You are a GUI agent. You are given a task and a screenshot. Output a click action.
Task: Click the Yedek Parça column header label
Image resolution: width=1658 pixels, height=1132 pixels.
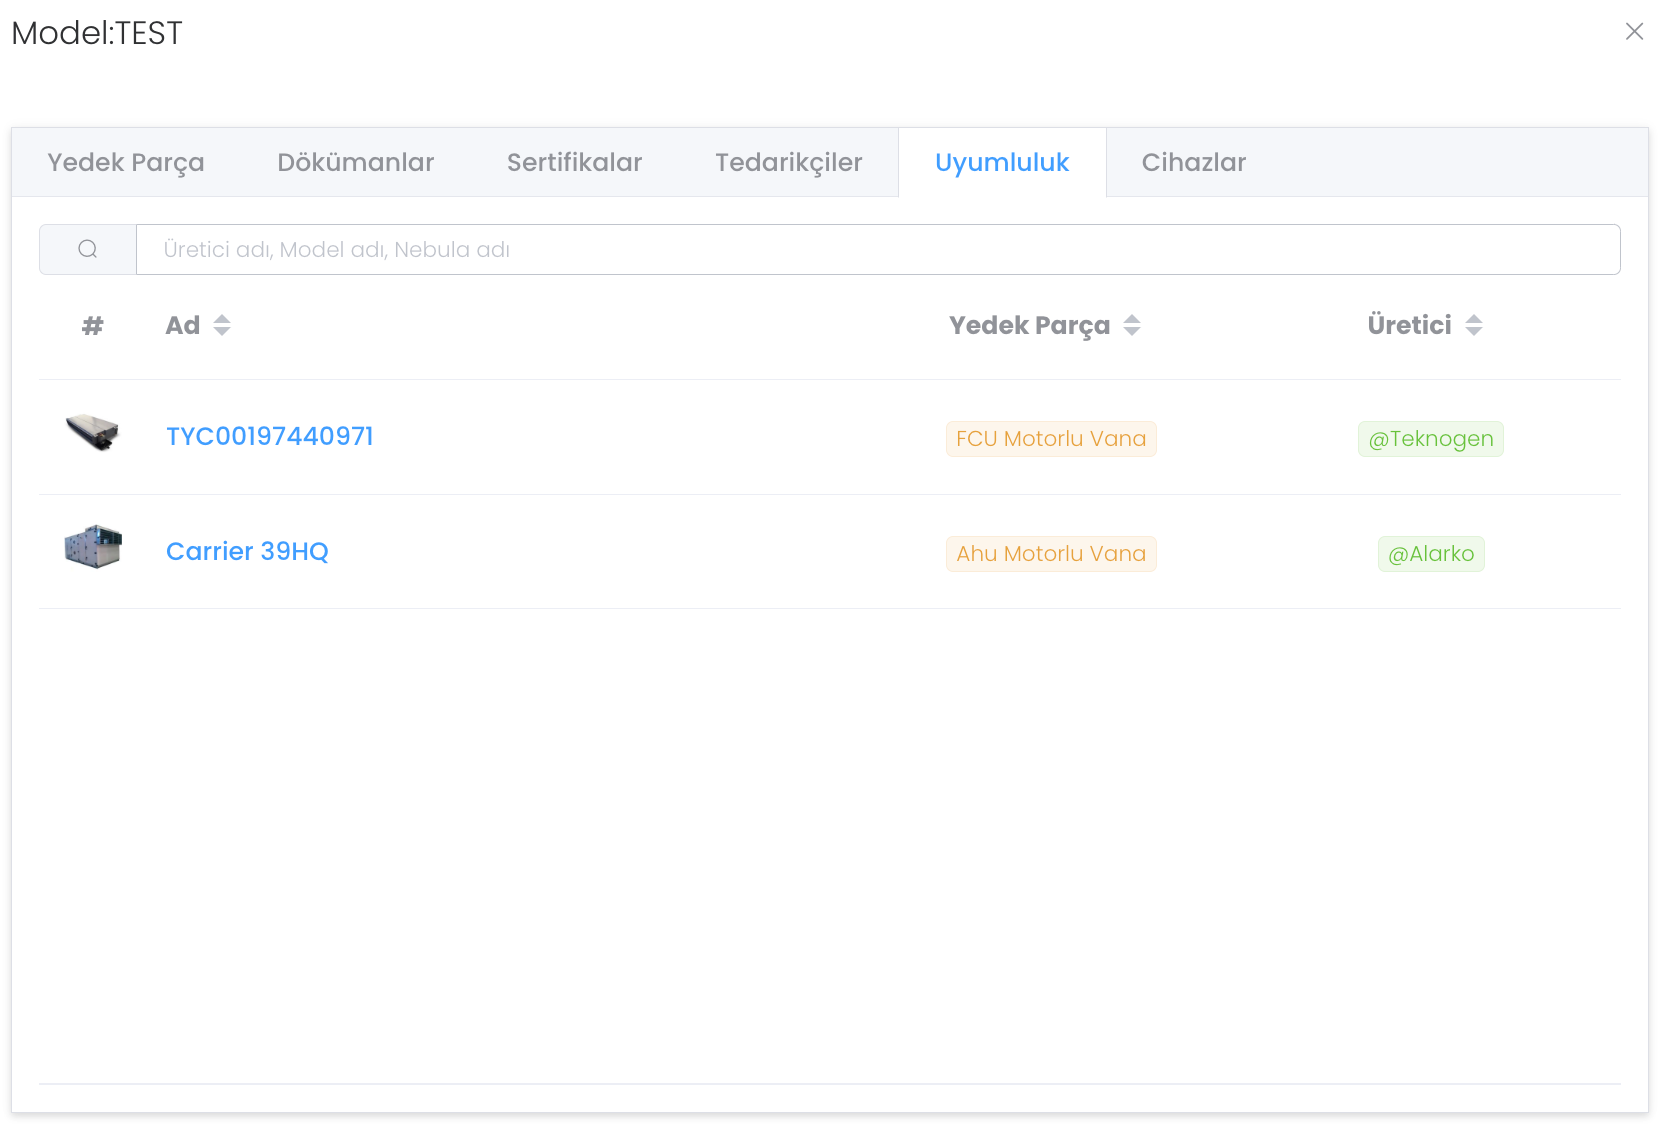point(1029,326)
